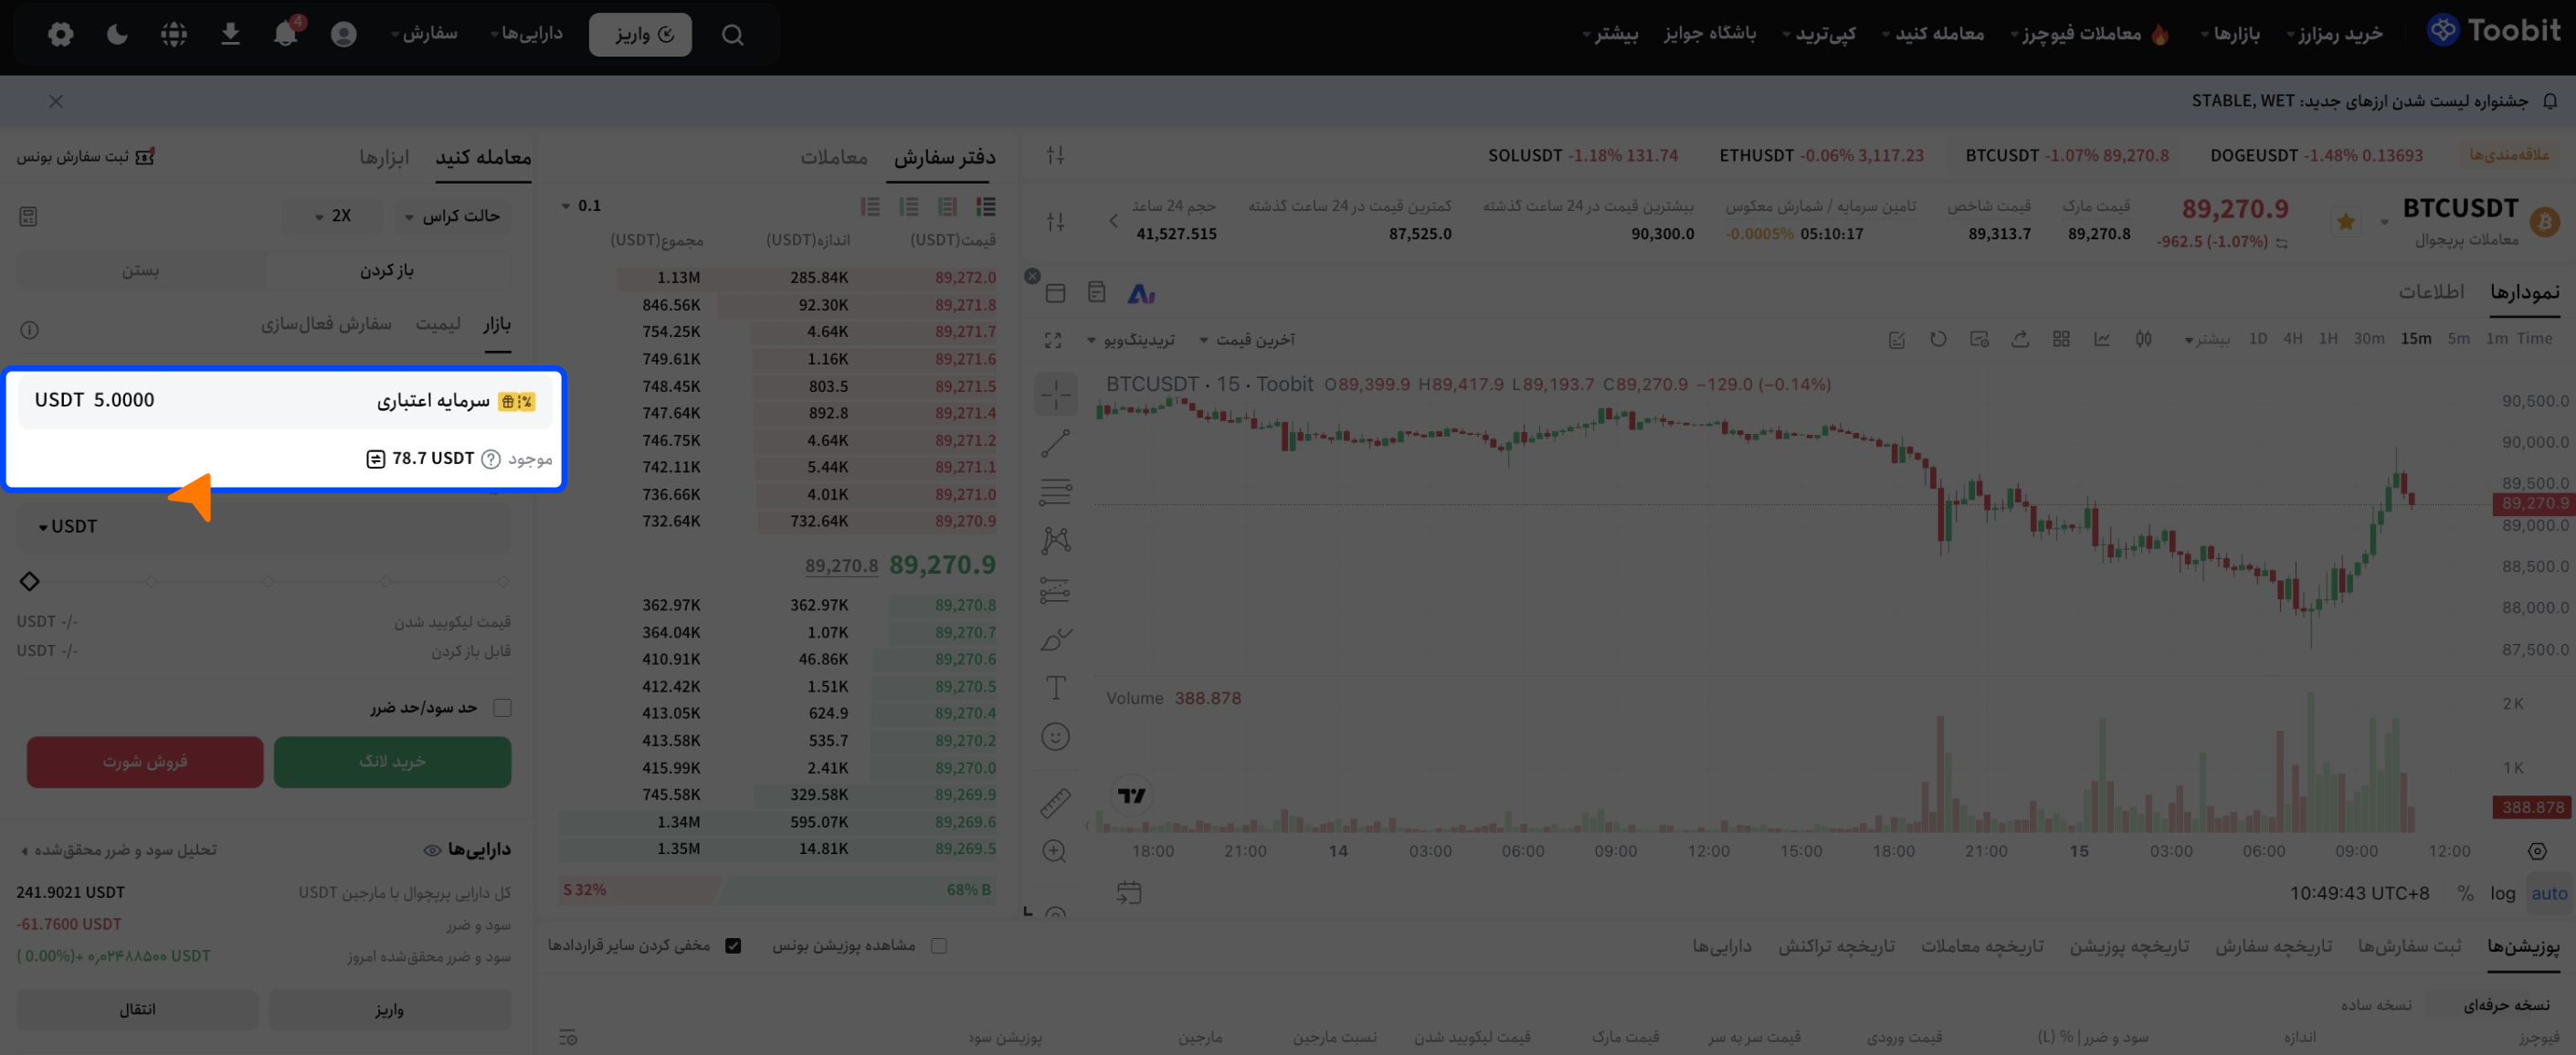Open the 2X leverage dropdown
2576x1055 pixels.
point(331,216)
